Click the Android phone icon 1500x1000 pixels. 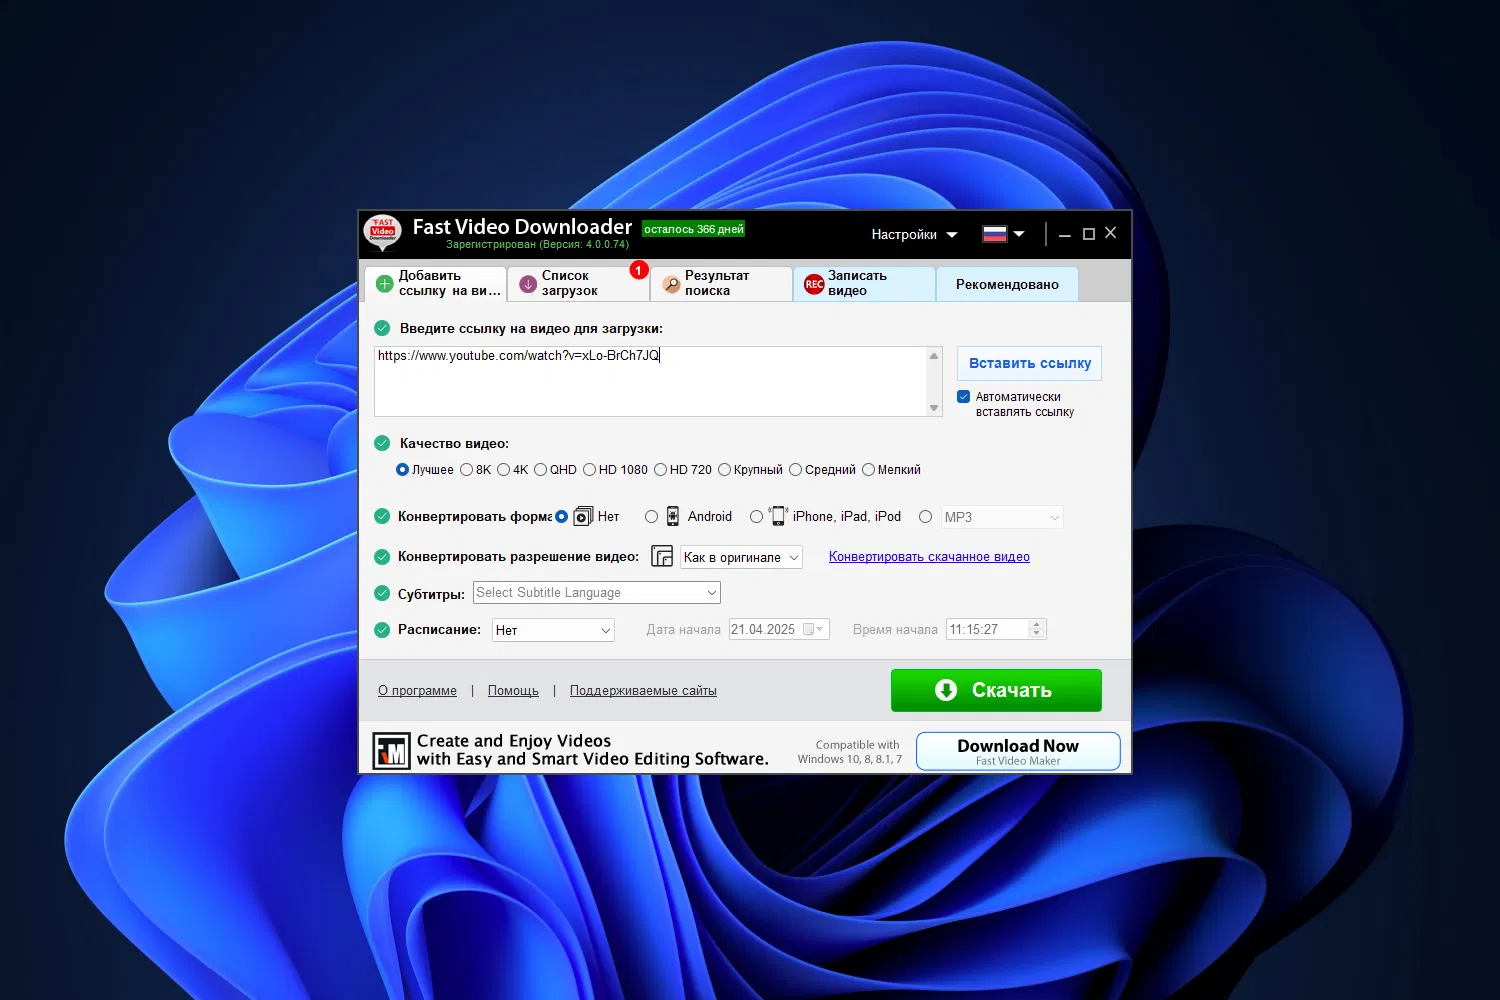coord(673,516)
